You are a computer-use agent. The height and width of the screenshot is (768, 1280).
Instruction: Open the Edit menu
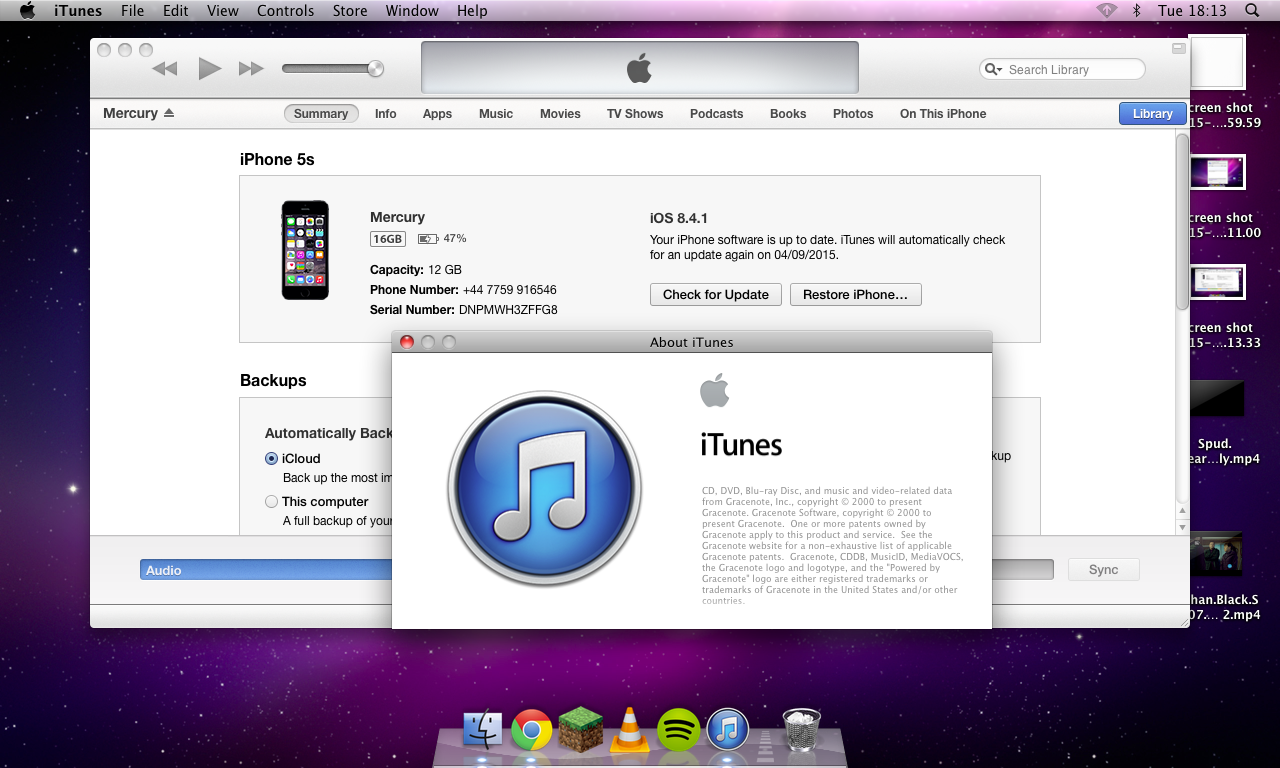click(x=175, y=11)
